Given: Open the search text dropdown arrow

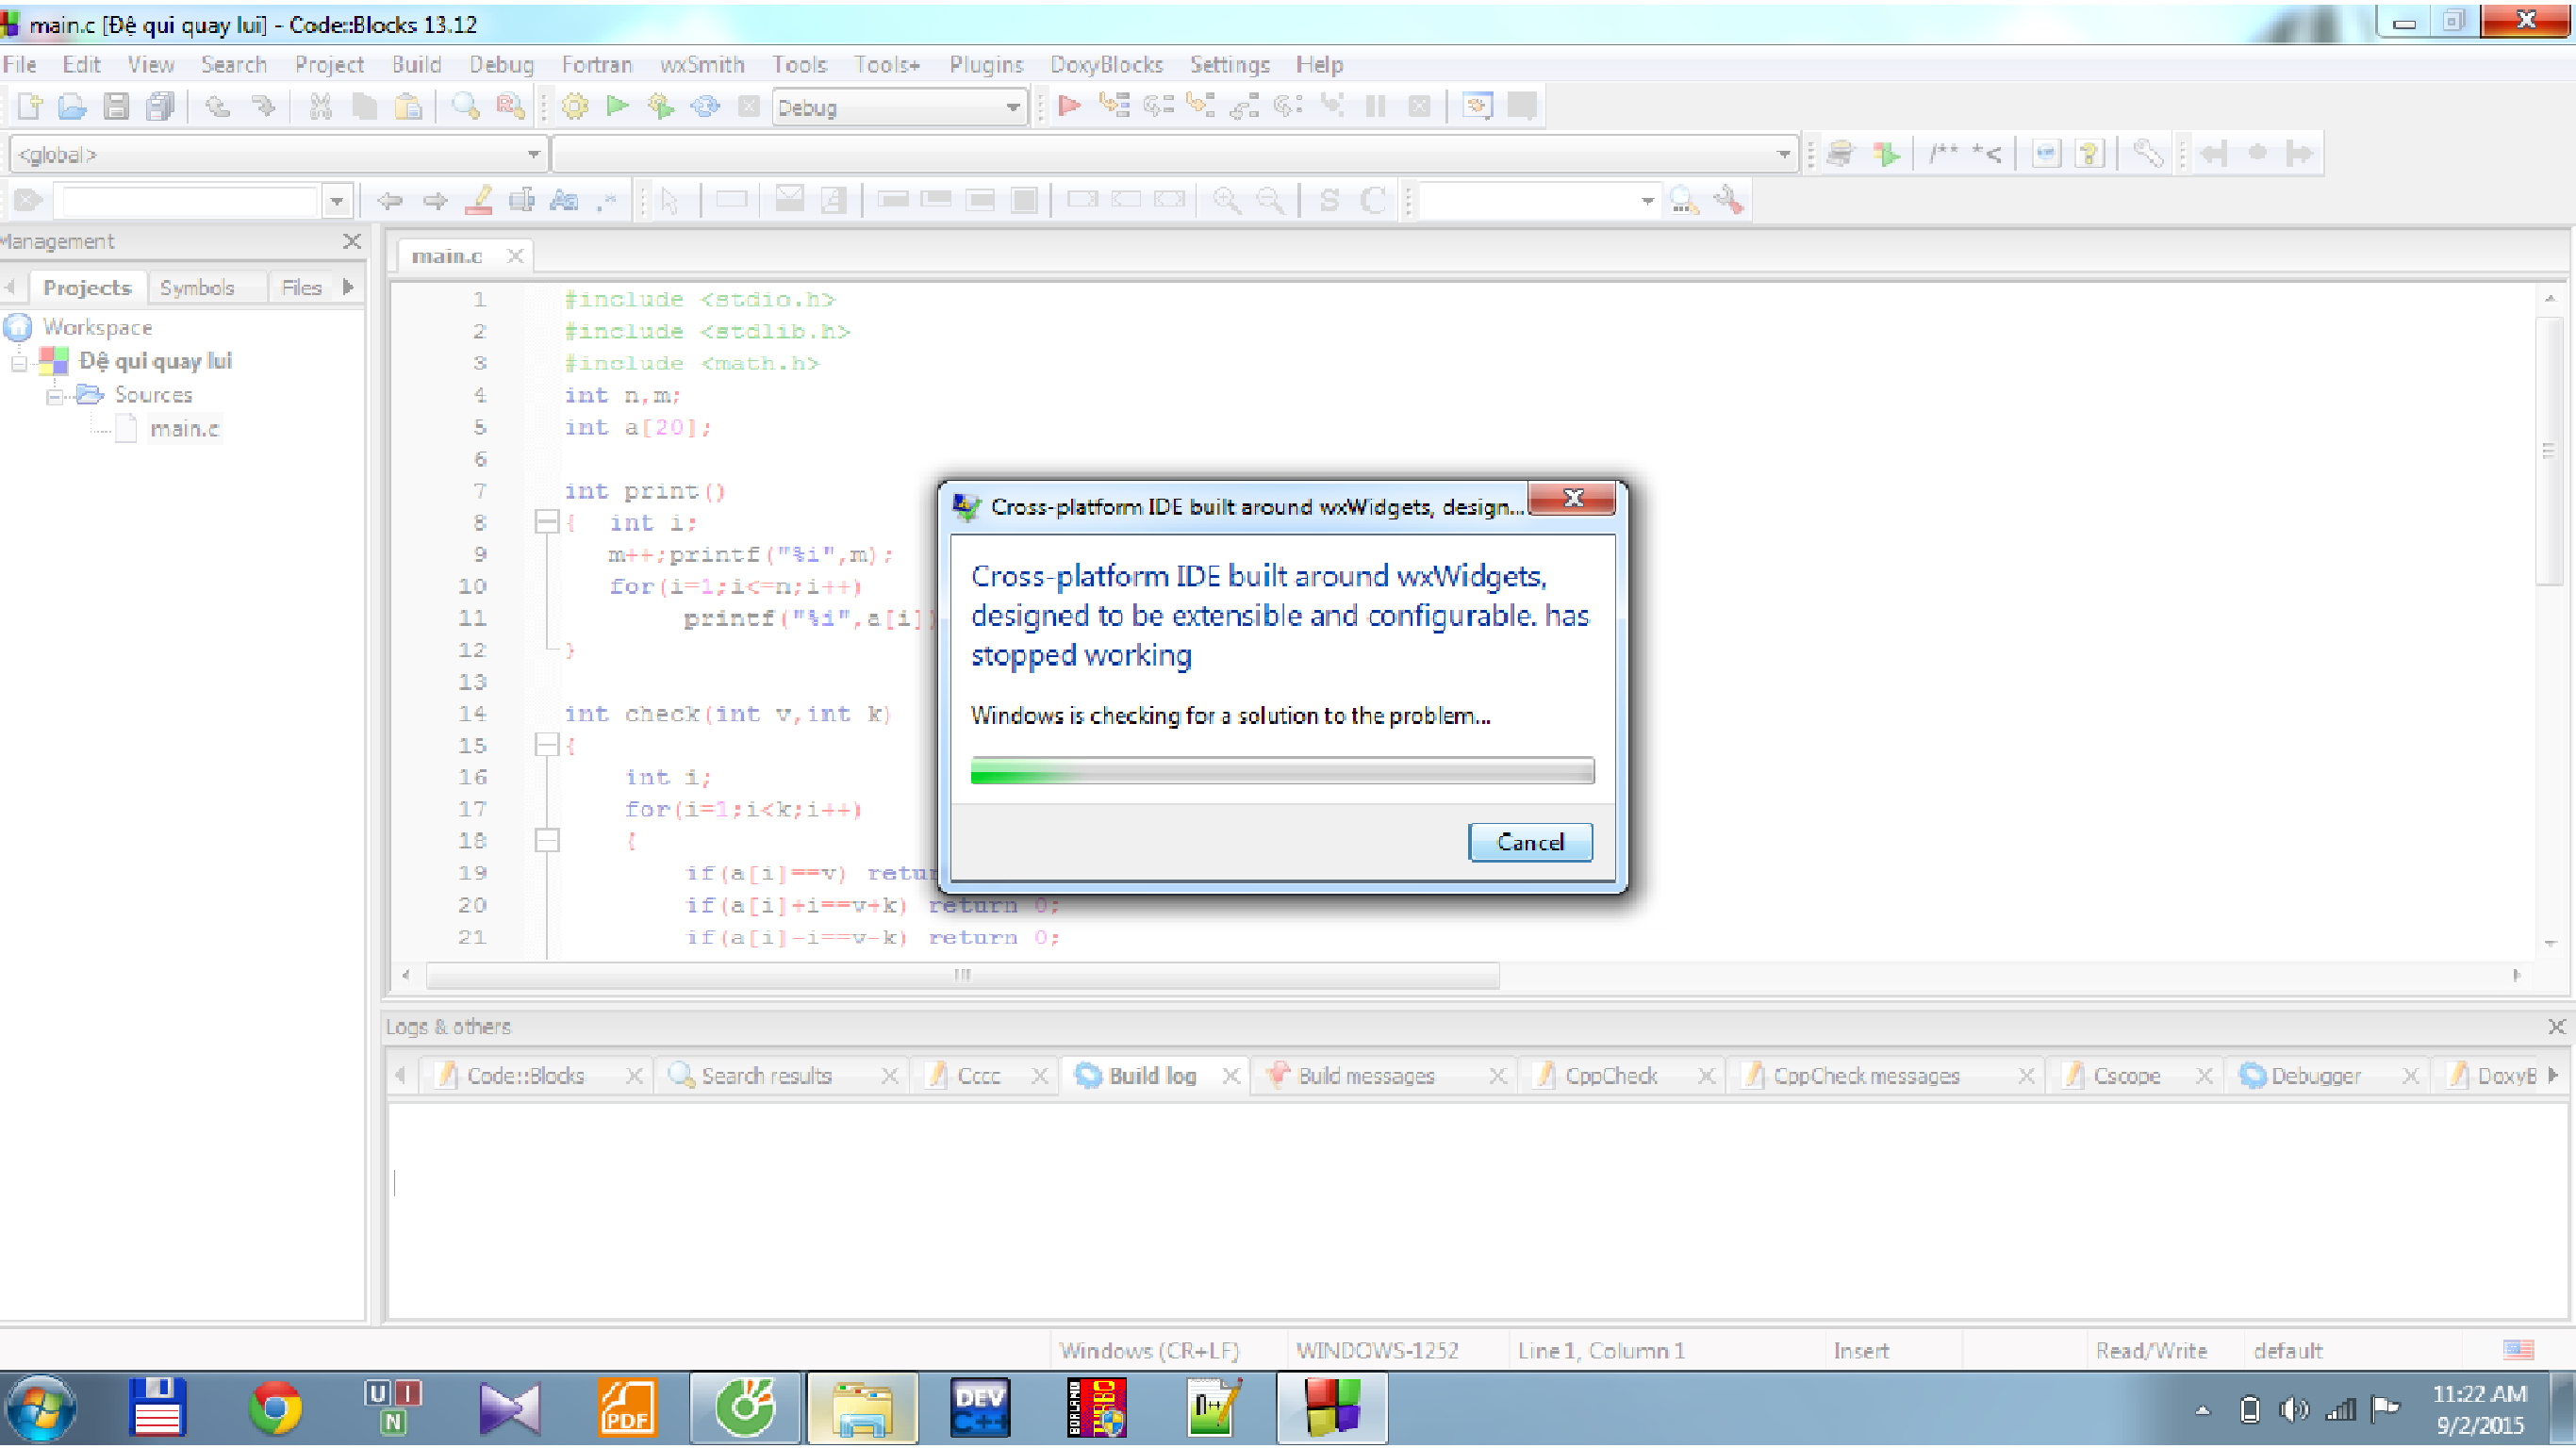Looking at the screenshot, I should pyautogui.click(x=337, y=202).
